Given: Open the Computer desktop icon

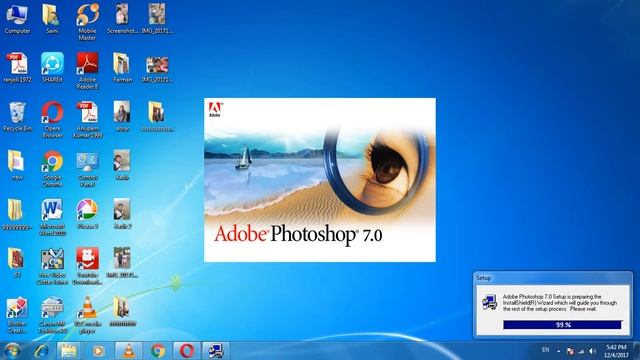Looking at the screenshot, I should pyautogui.click(x=17, y=19).
